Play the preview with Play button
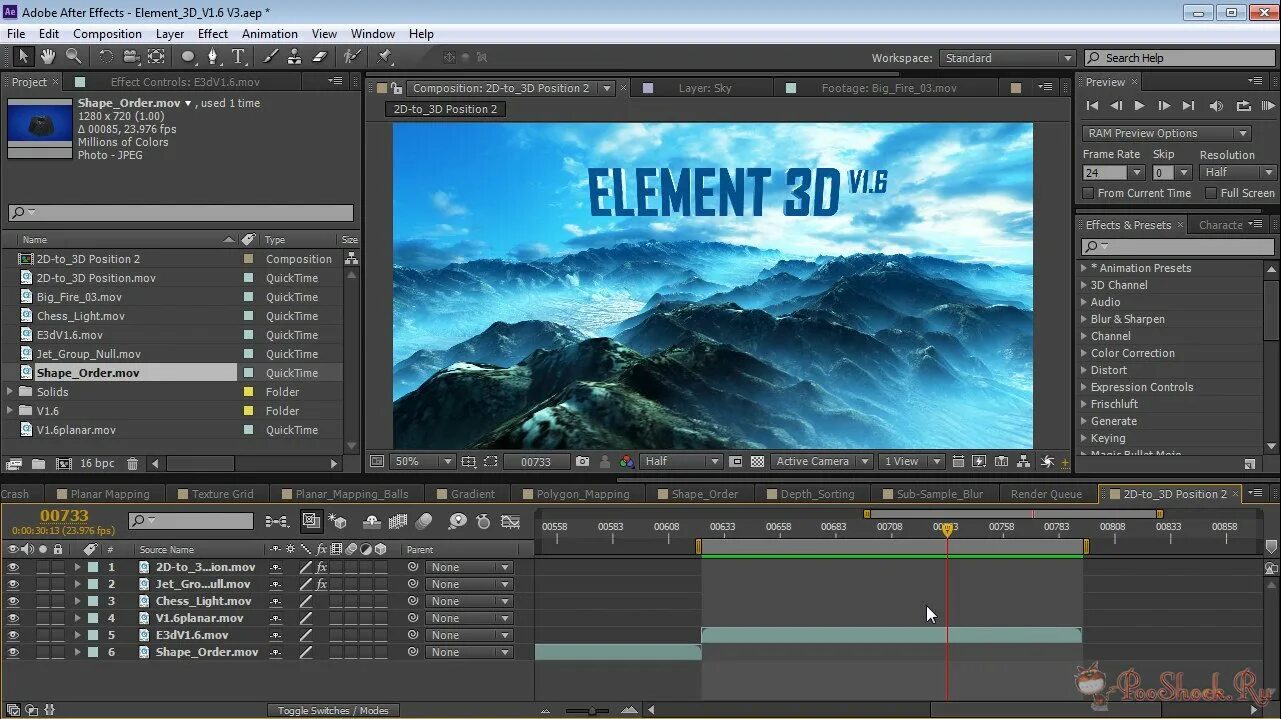This screenshot has width=1281, height=719. (x=1139, y=105)
